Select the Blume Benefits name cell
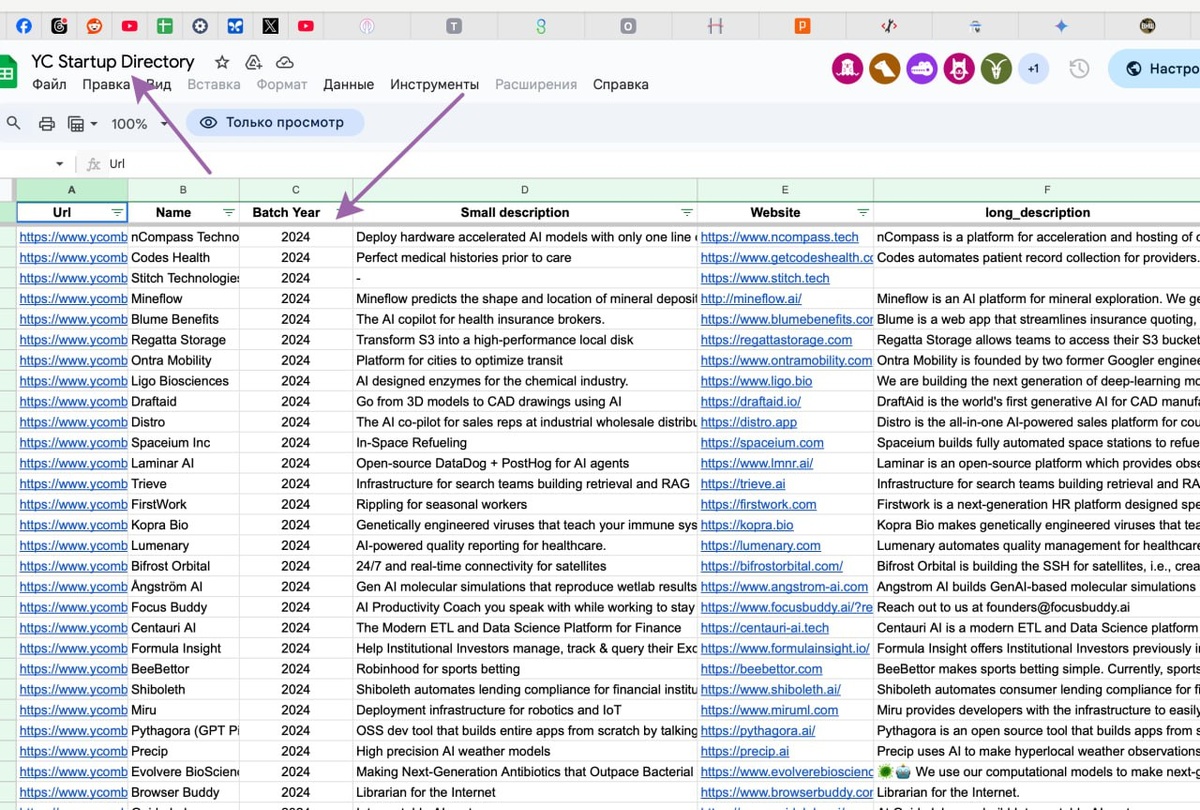Viewport: 1200px width, 810px height. [x=184, y=319]
